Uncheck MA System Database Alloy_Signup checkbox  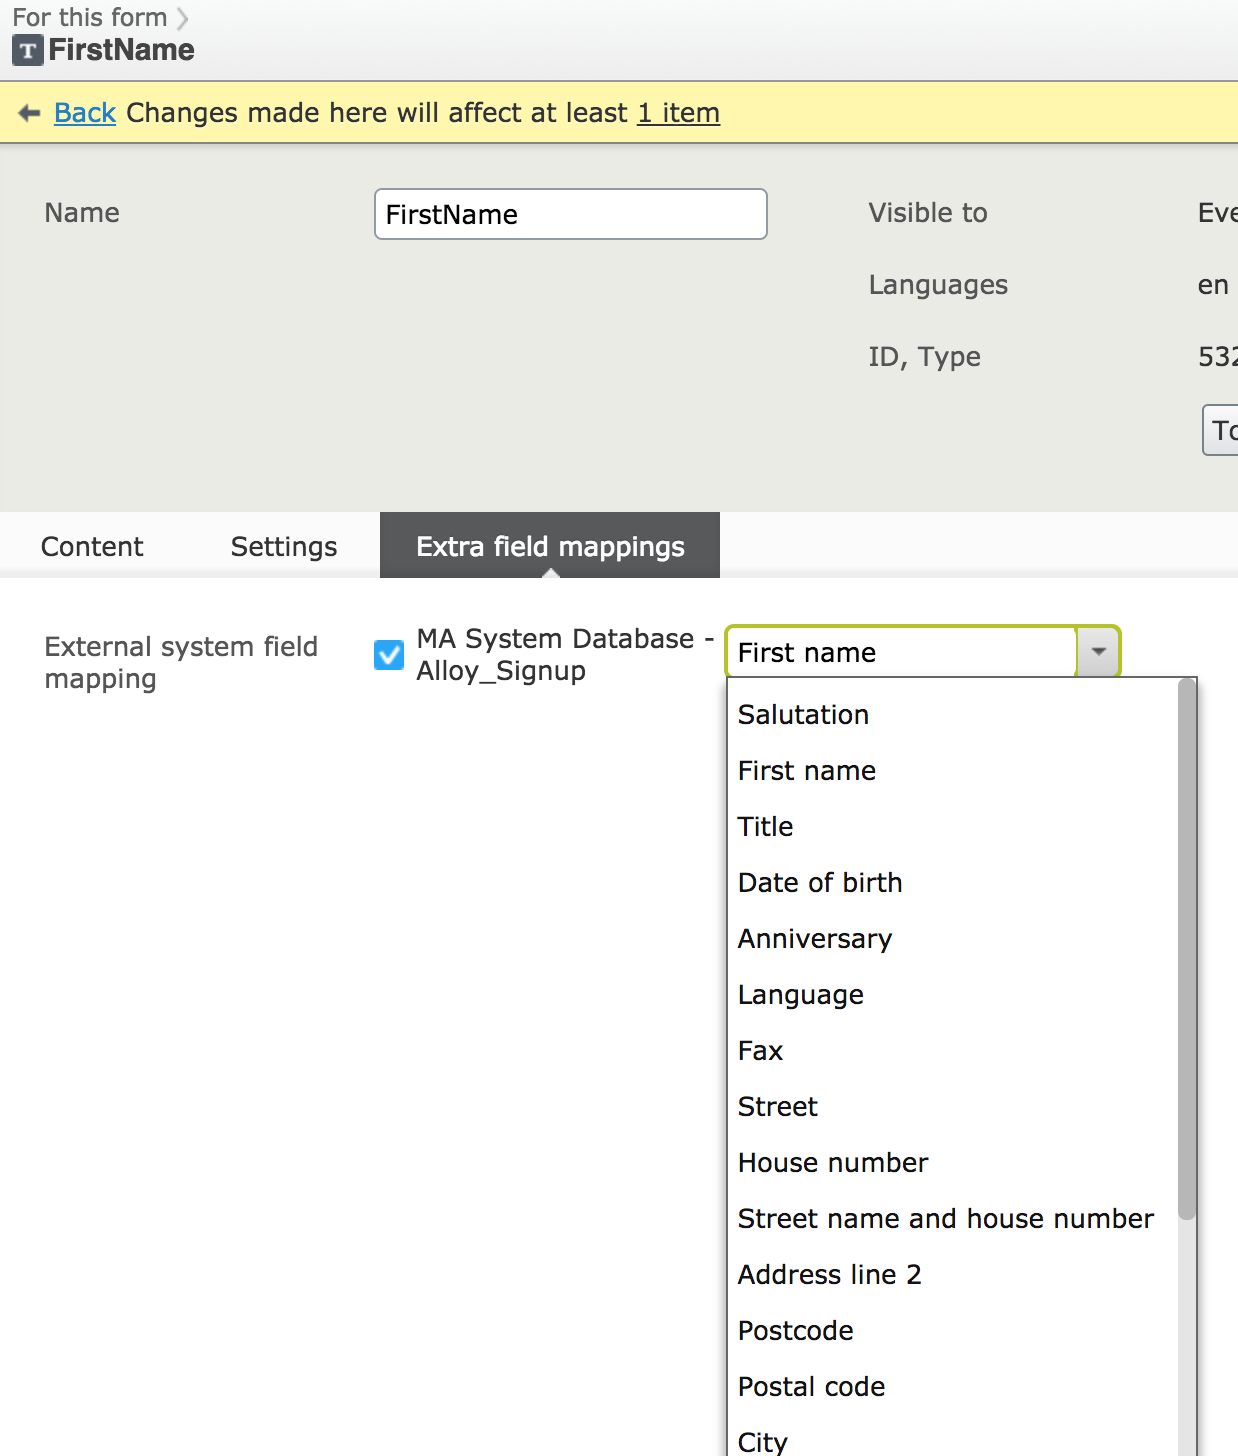point(389,655)
